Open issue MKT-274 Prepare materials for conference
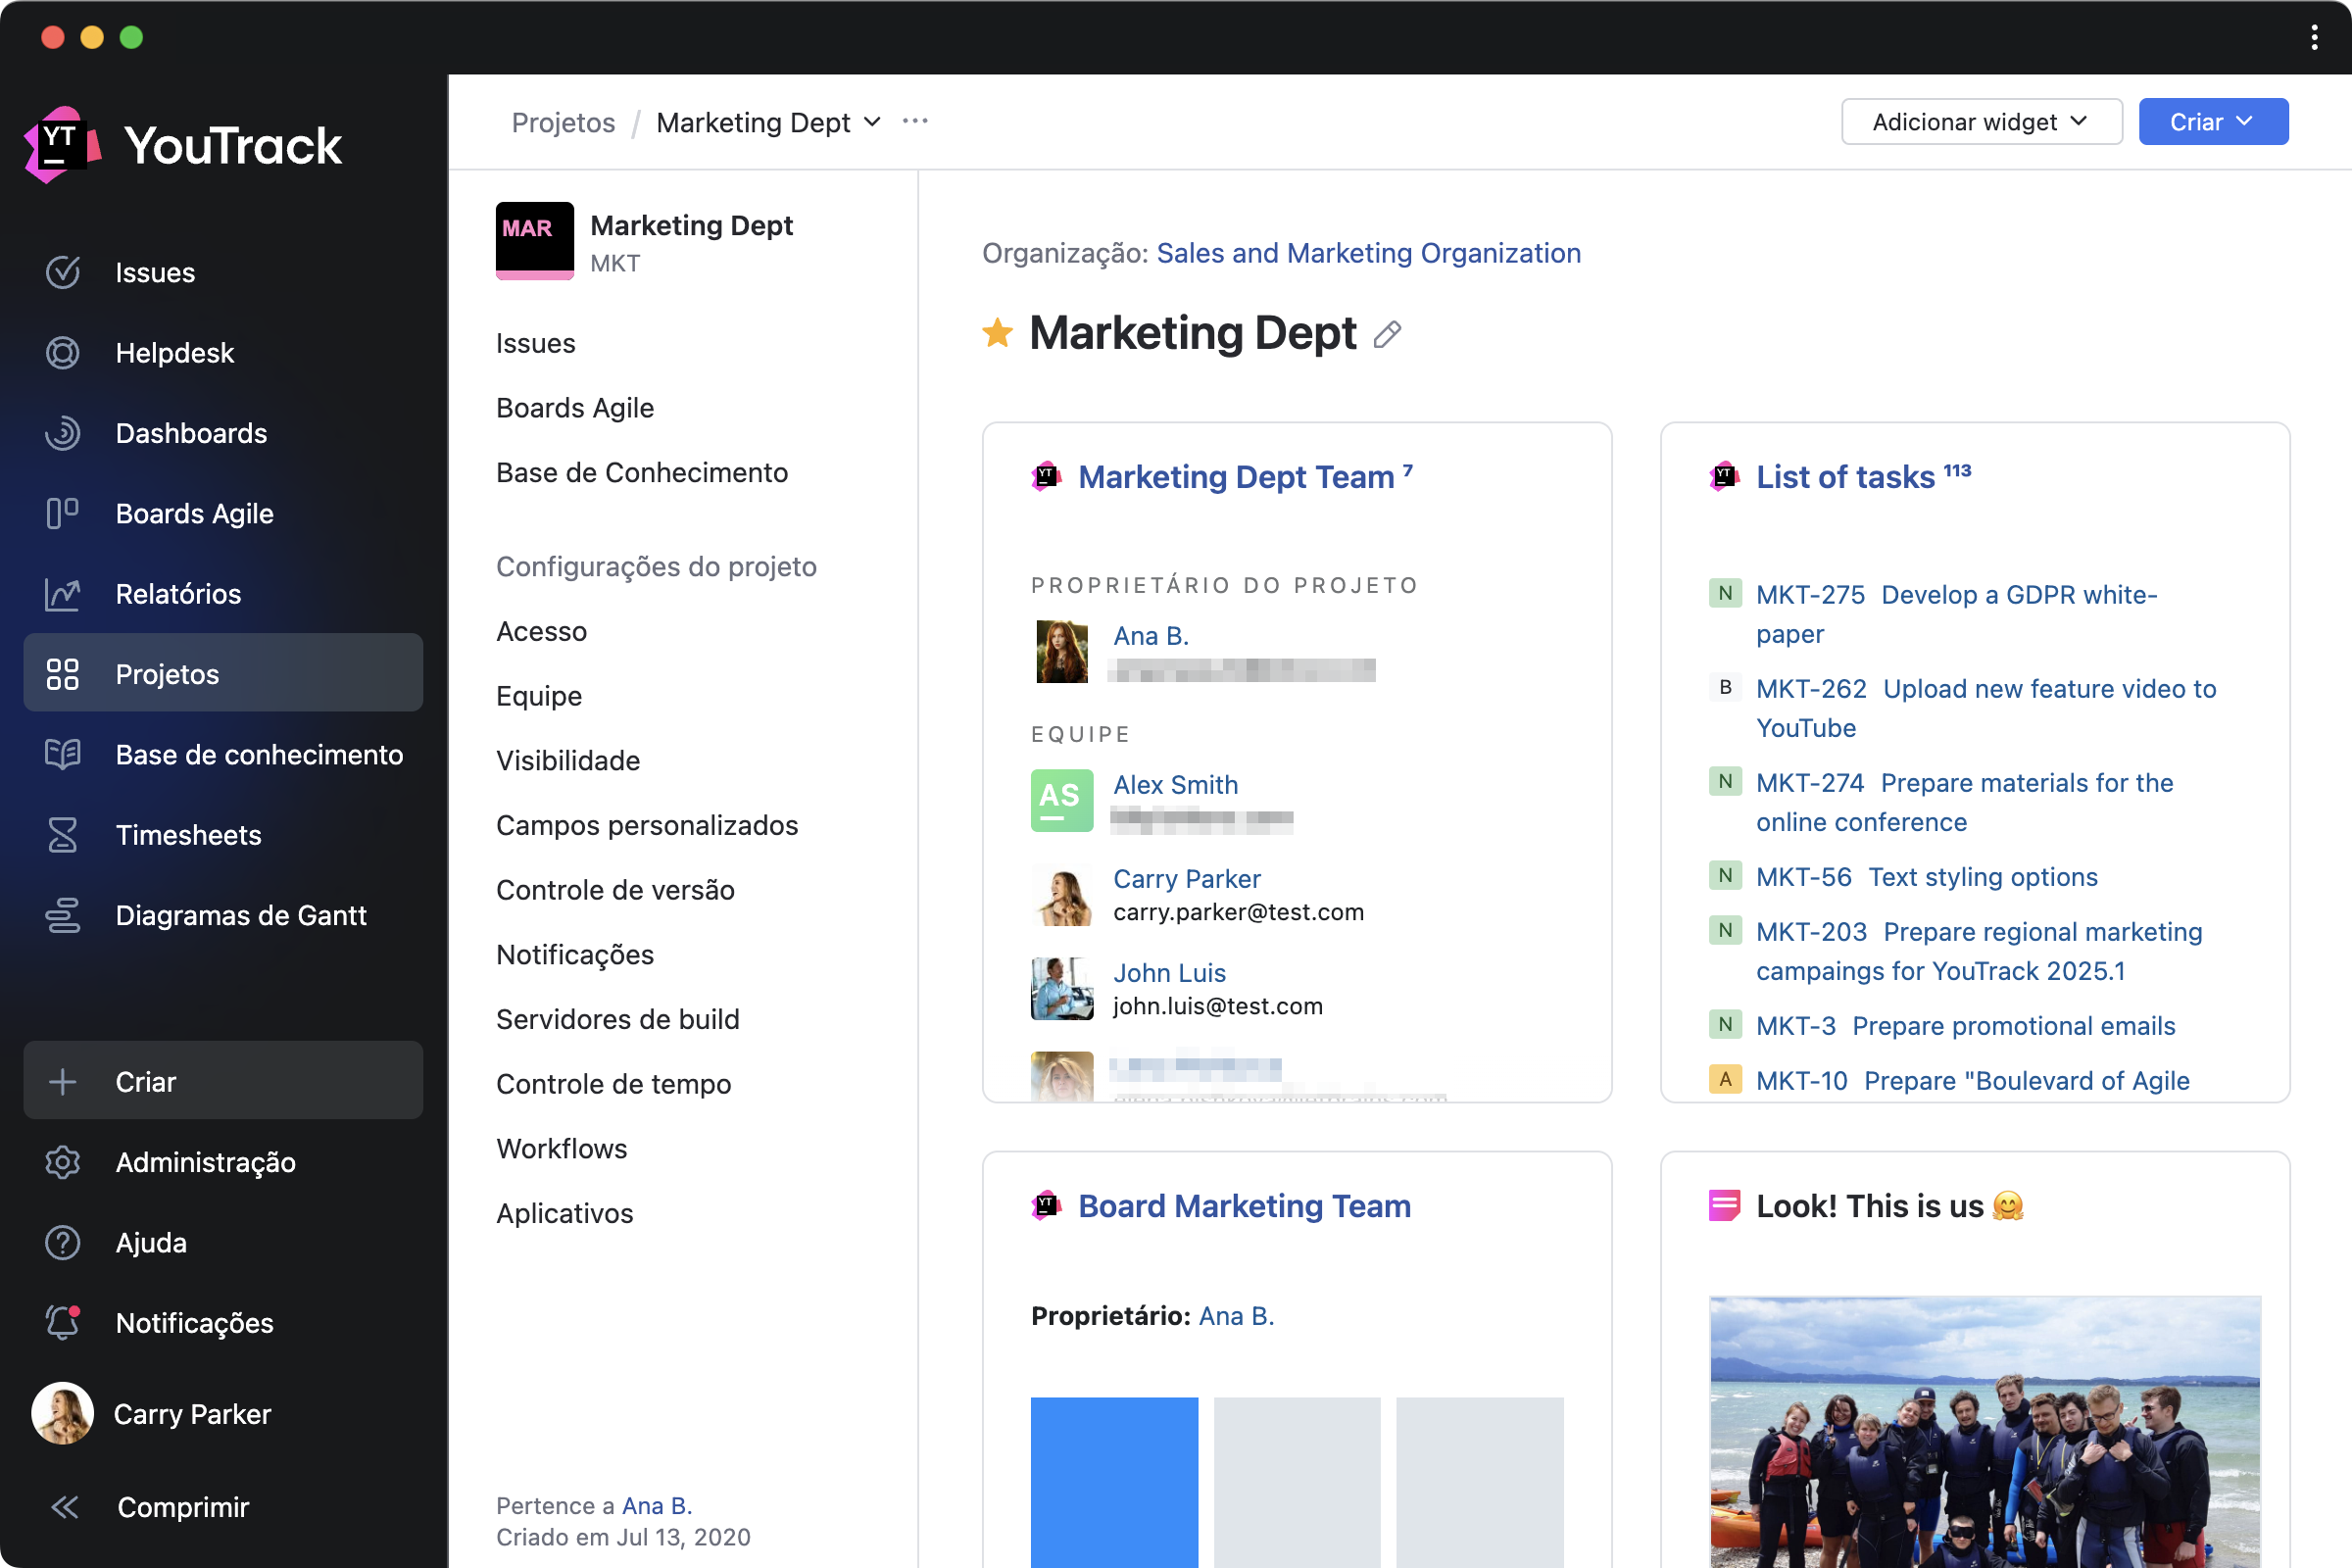2352x1568 pixels. tap(1964, 802)
